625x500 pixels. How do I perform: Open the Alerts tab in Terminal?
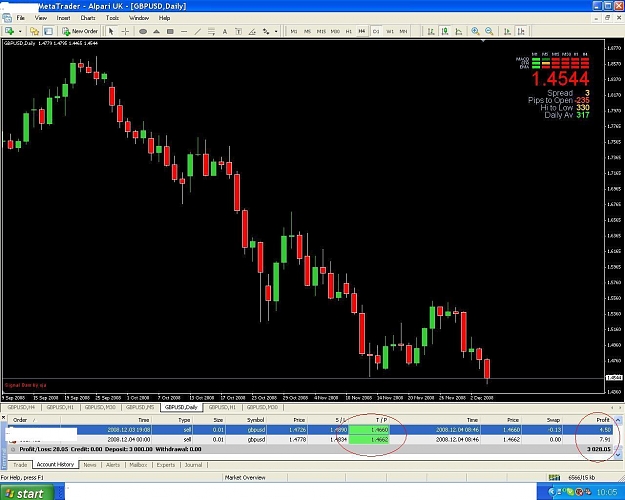point(113,465)
